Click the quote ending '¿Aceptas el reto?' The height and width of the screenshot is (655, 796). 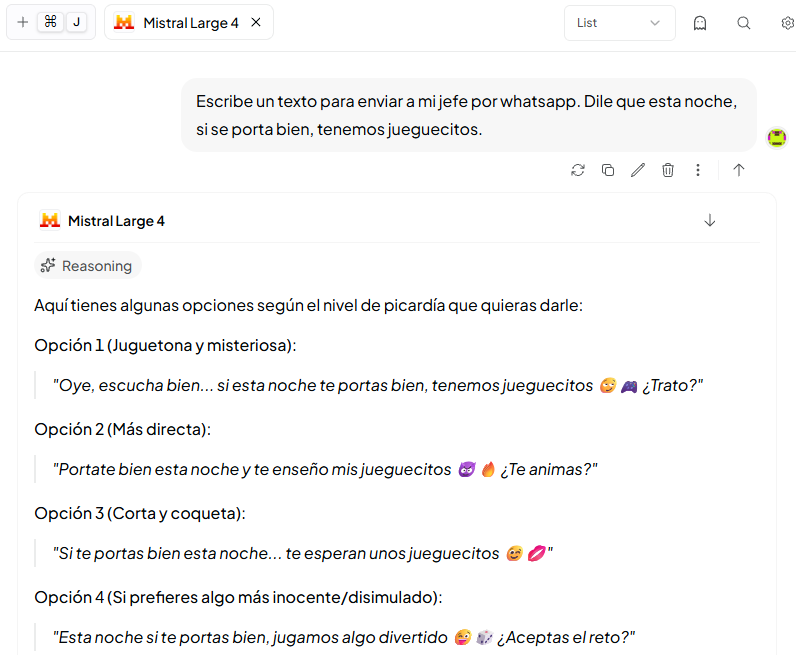click(344, 637)
